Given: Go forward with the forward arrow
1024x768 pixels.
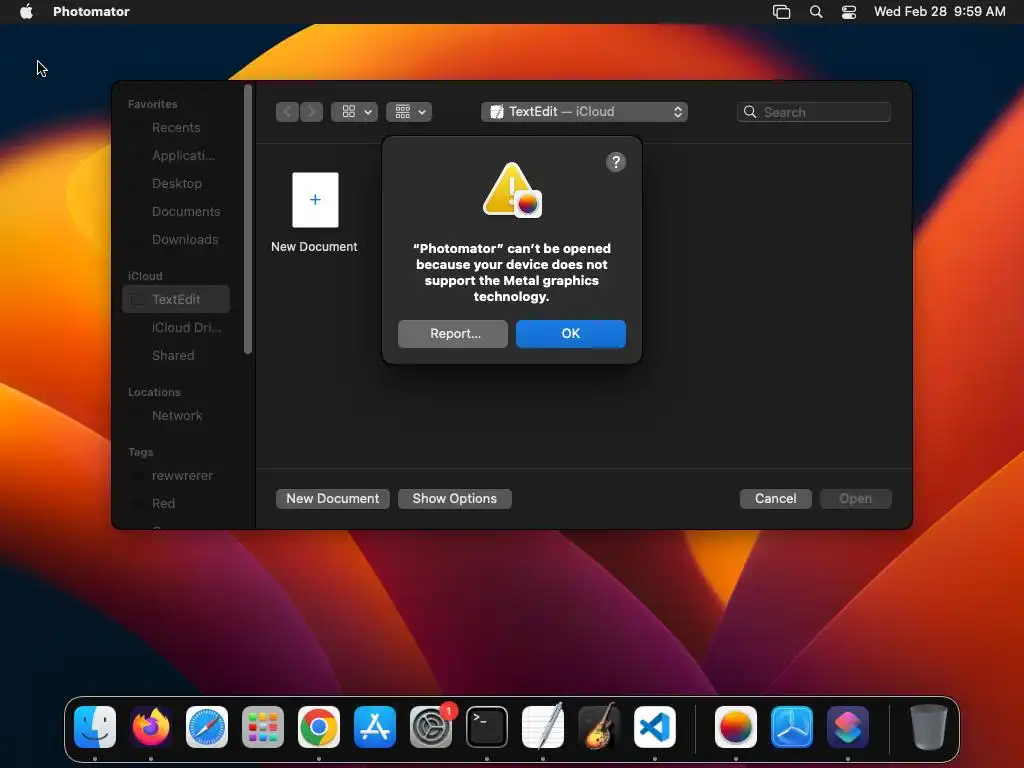Looking at the screenshot, I should pyautogui.click(x=312, y=112).
